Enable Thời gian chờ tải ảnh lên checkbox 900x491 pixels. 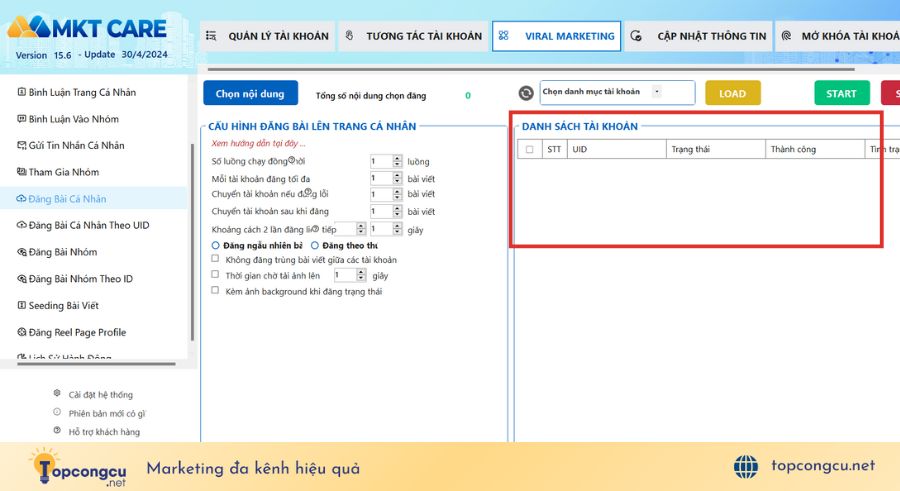(x=215, y=275)
